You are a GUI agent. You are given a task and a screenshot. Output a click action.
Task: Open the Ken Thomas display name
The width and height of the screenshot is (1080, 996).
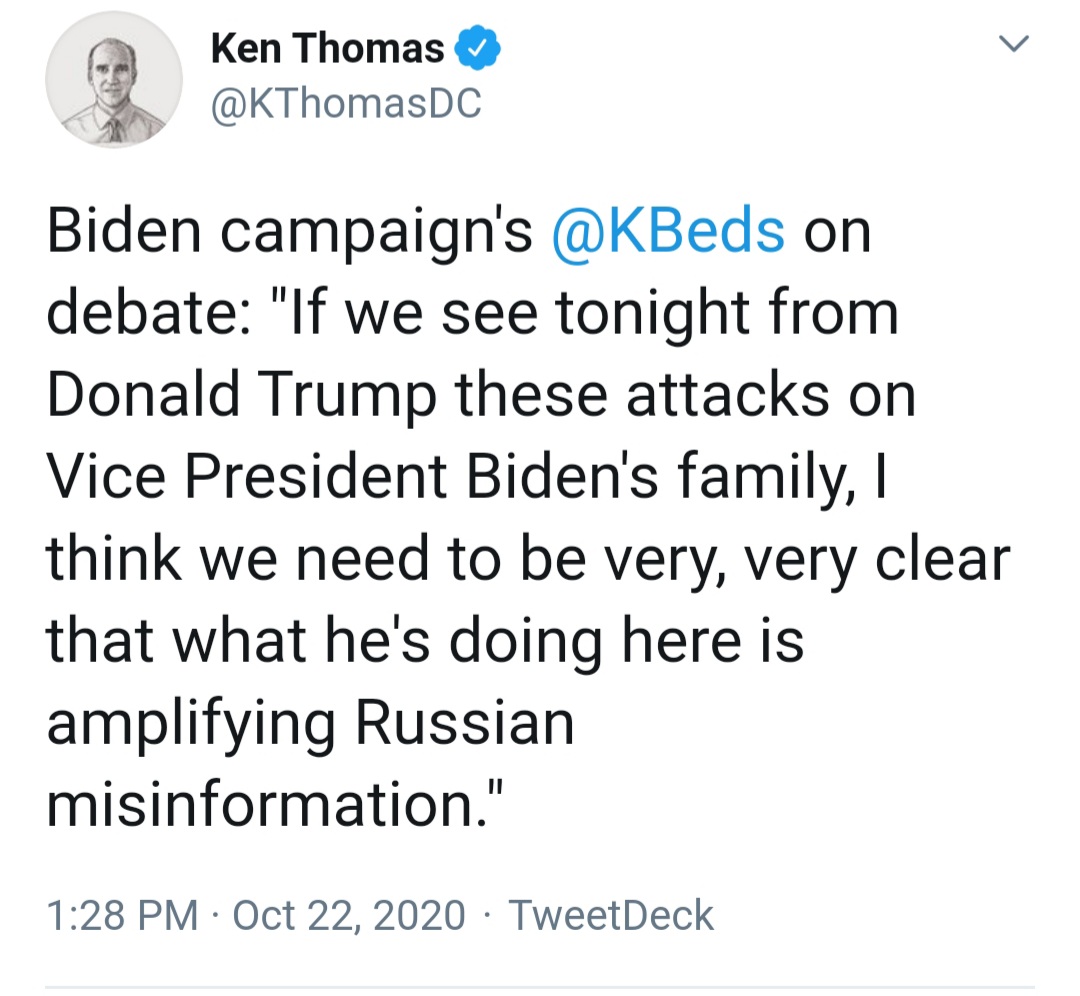click(x=327, y=48)
